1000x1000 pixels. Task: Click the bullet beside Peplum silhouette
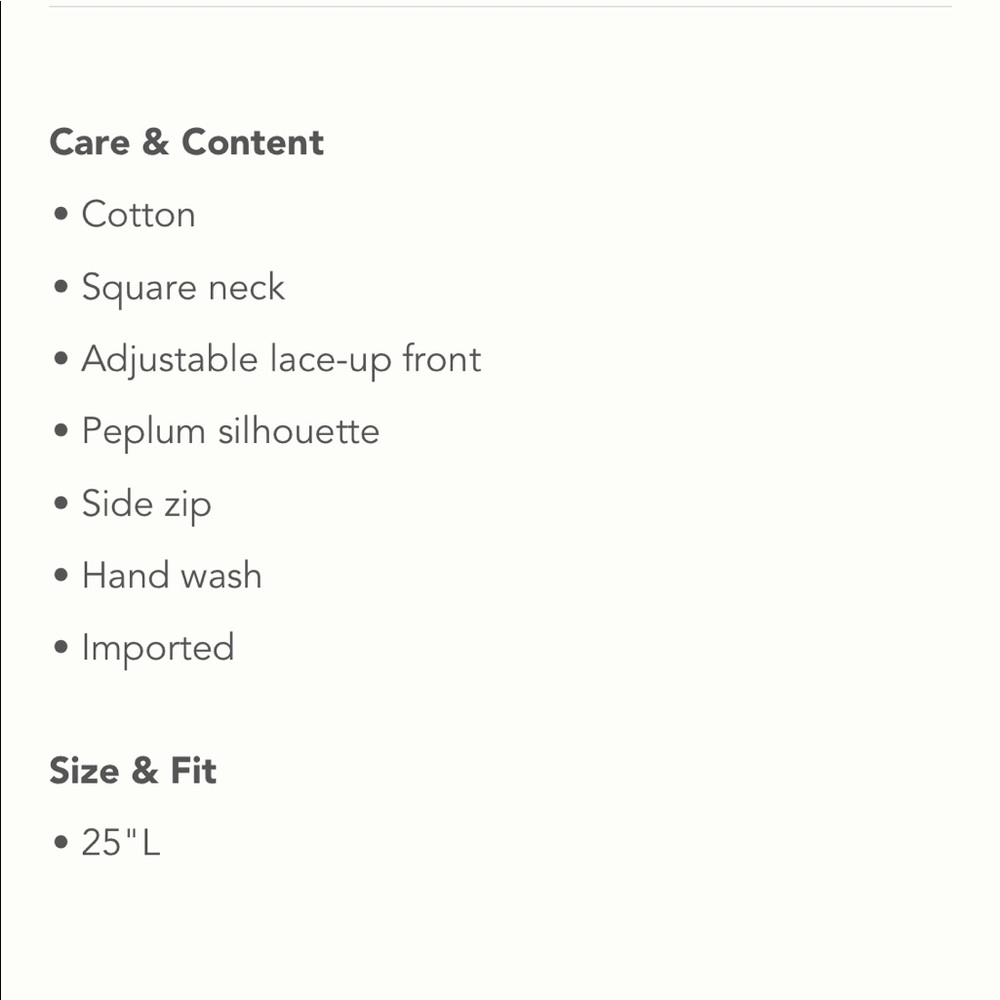61,430
